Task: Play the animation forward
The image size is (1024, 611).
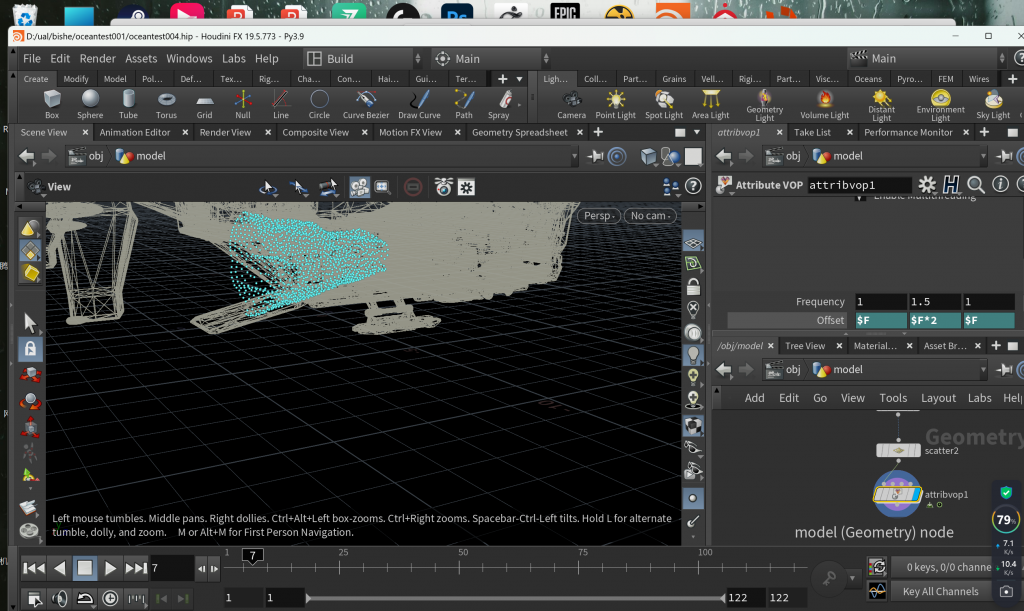Action: [110, 568]
